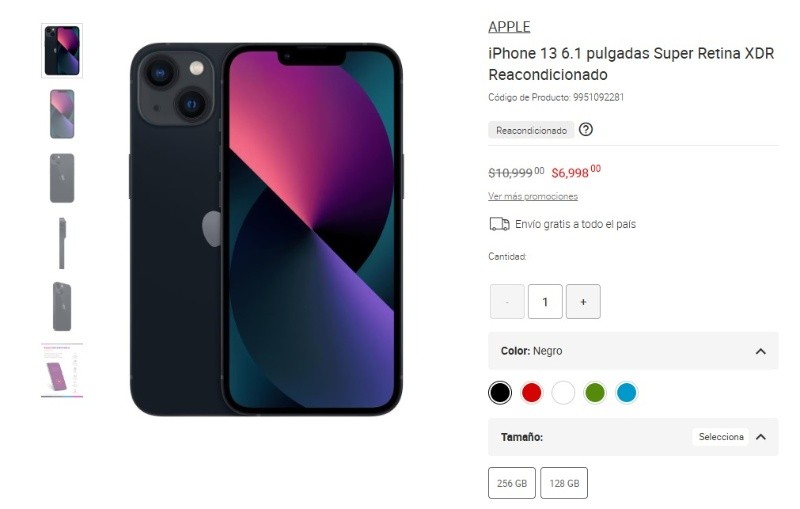This screenshot has height=509, width=800.
Task: Select the black color swatch
Action: [499, 393]
